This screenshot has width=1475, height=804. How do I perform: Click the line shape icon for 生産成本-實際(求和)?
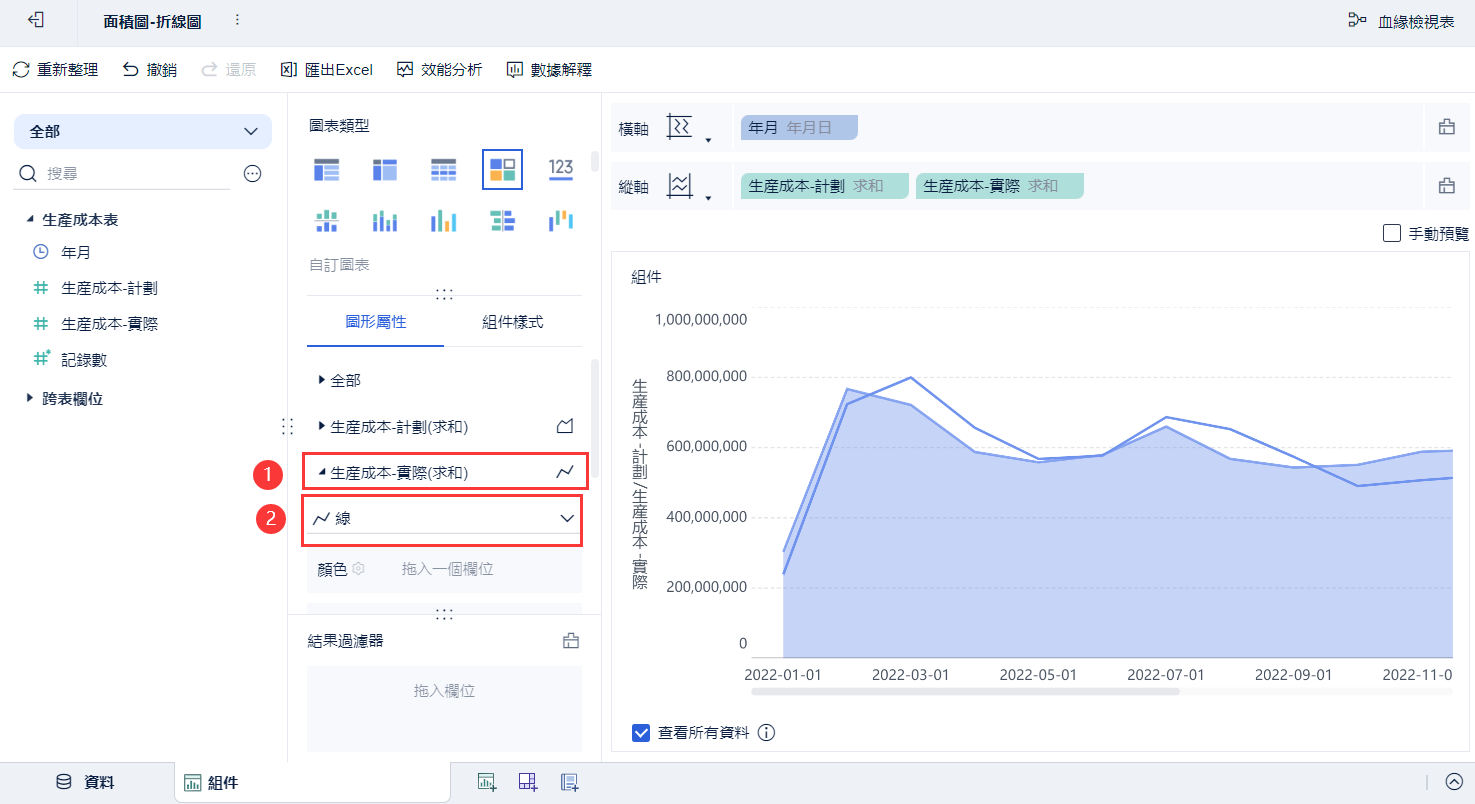565,471
